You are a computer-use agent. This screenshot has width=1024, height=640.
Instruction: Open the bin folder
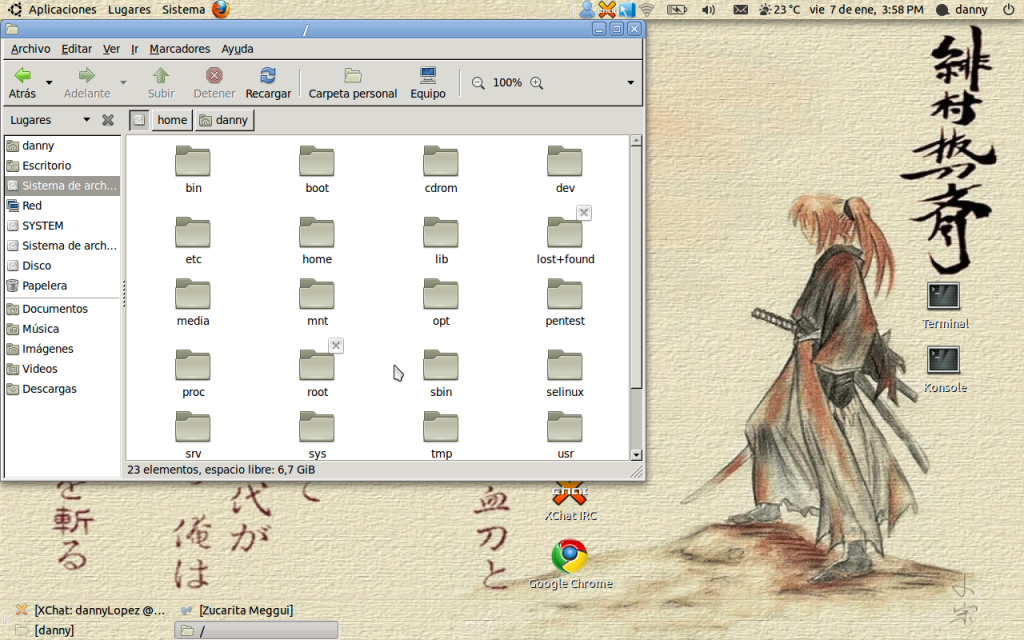coord(193,169)
